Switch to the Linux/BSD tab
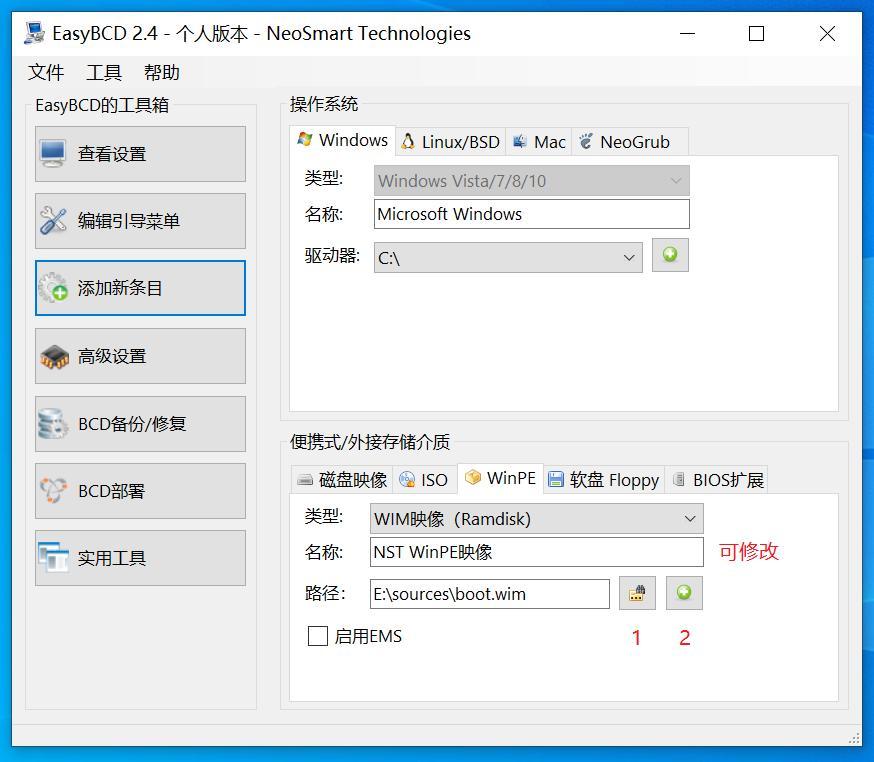The height and width of the screenshot is (762, 874). pyautogui.click(x=450, y=142)
